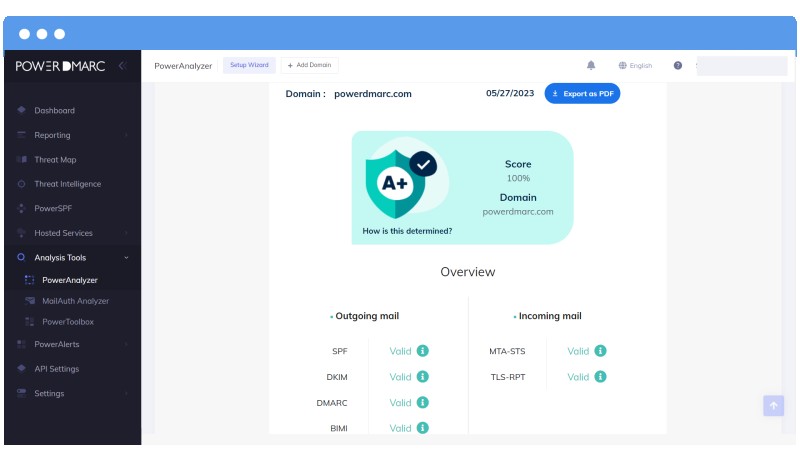Screen dimensions: 800x450
Task: Open PowerSPF menu item
Action: tap(53, 208)
